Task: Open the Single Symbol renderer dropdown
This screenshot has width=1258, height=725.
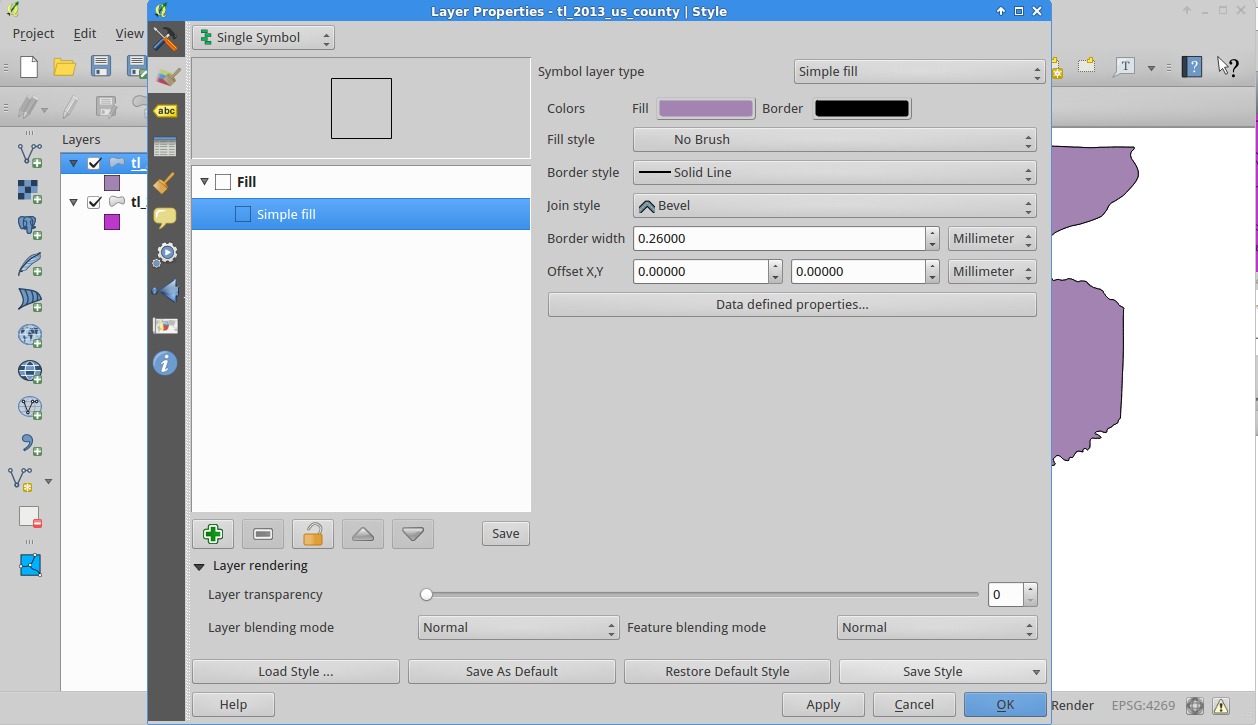Action: 263,38
